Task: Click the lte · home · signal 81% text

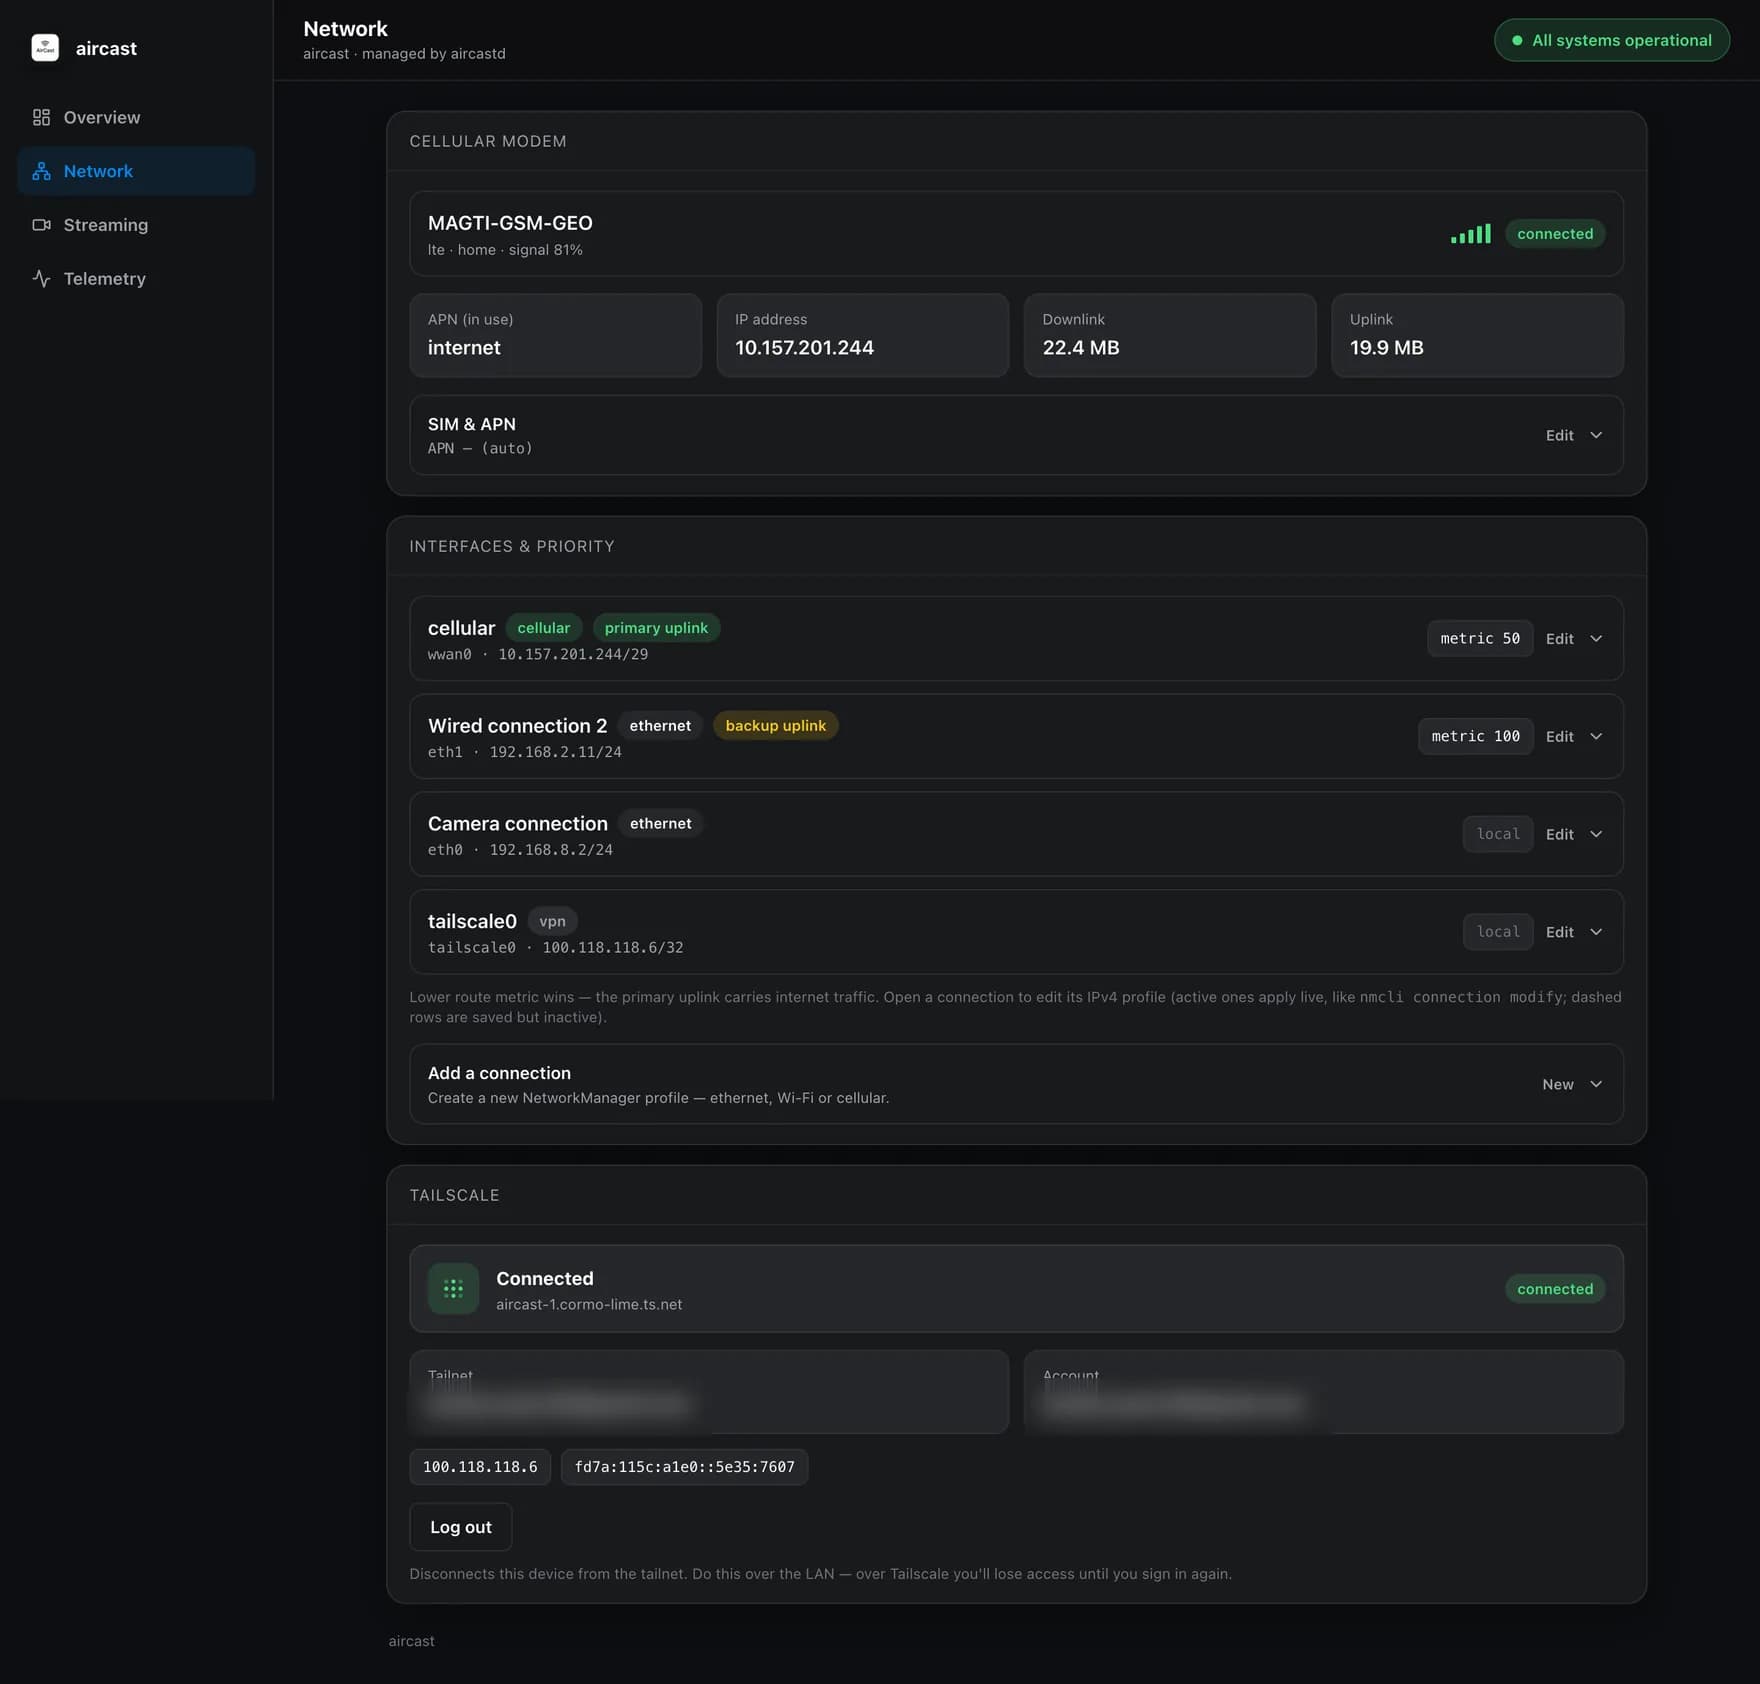Action: [505, 250]
